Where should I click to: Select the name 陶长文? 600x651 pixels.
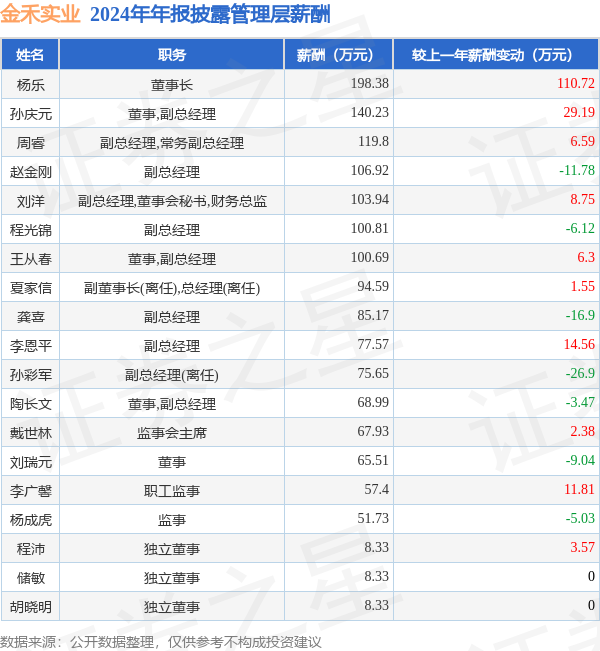30,404
